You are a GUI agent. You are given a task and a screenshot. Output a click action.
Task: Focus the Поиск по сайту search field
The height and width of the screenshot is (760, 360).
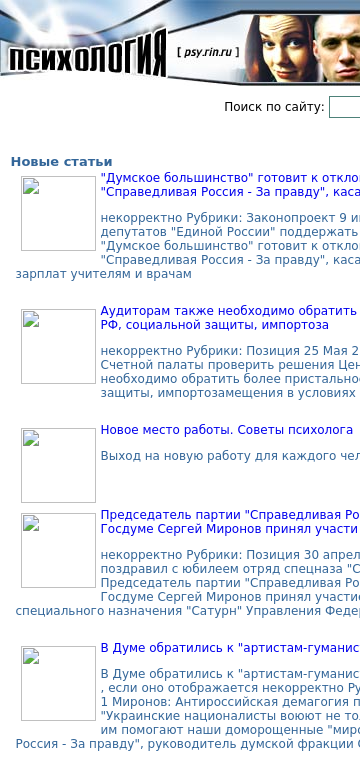(344, 107)
